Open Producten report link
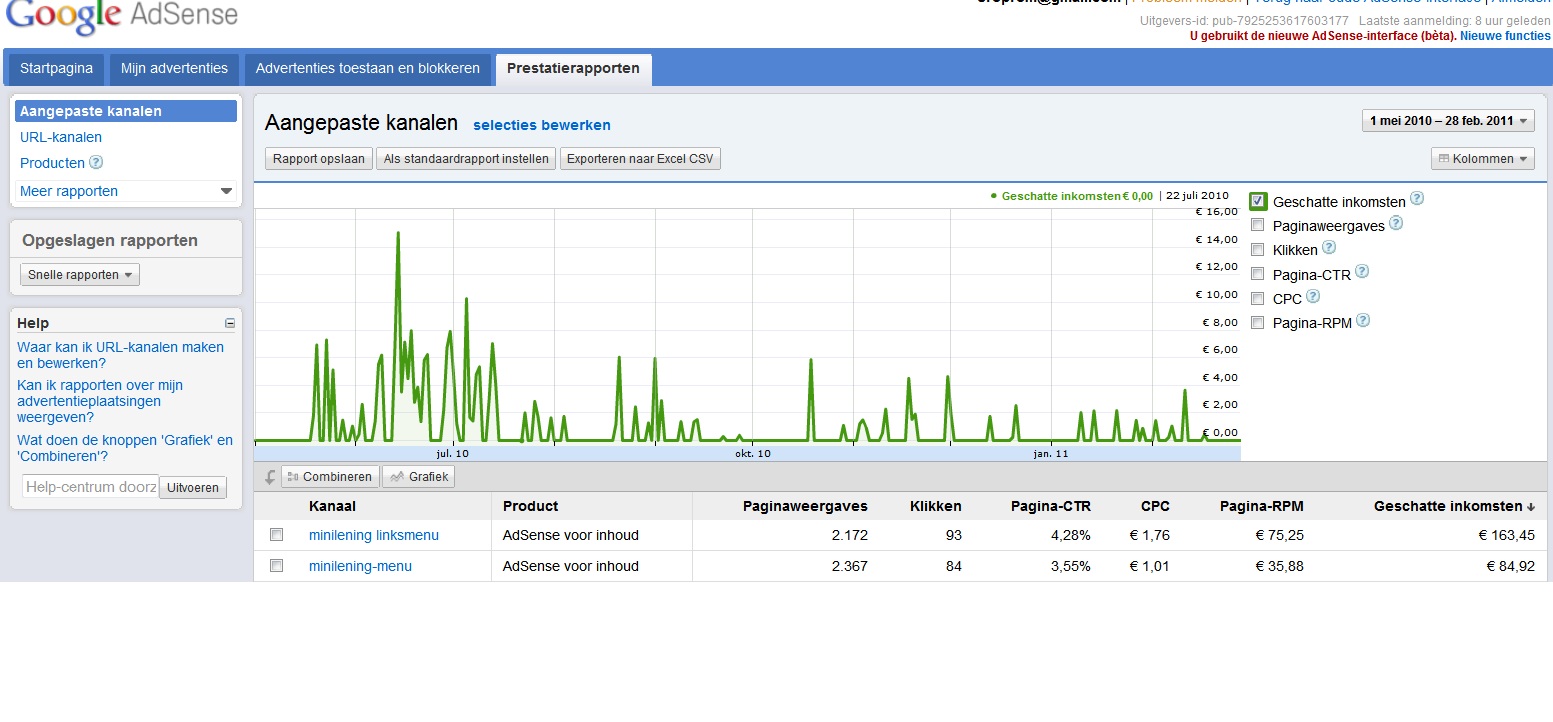 click(52, 162)
